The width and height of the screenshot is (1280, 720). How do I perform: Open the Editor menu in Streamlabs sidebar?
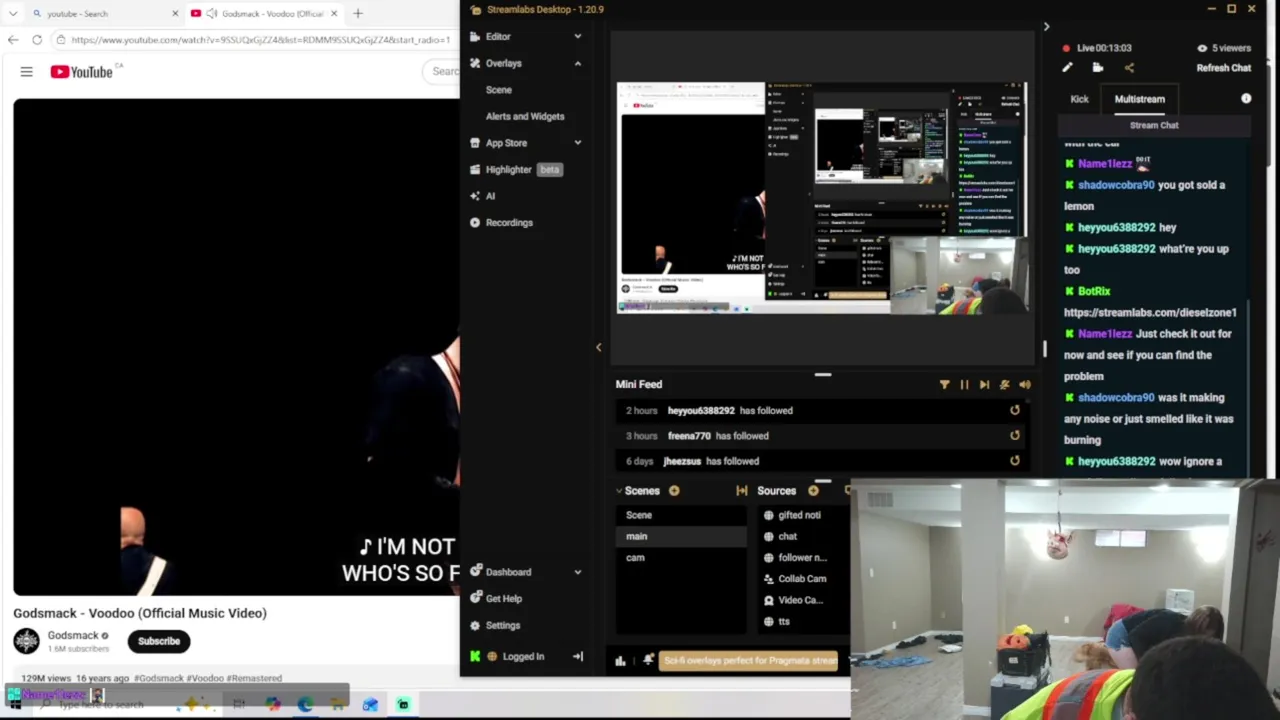pyautogui.click(x=498, y=36)
